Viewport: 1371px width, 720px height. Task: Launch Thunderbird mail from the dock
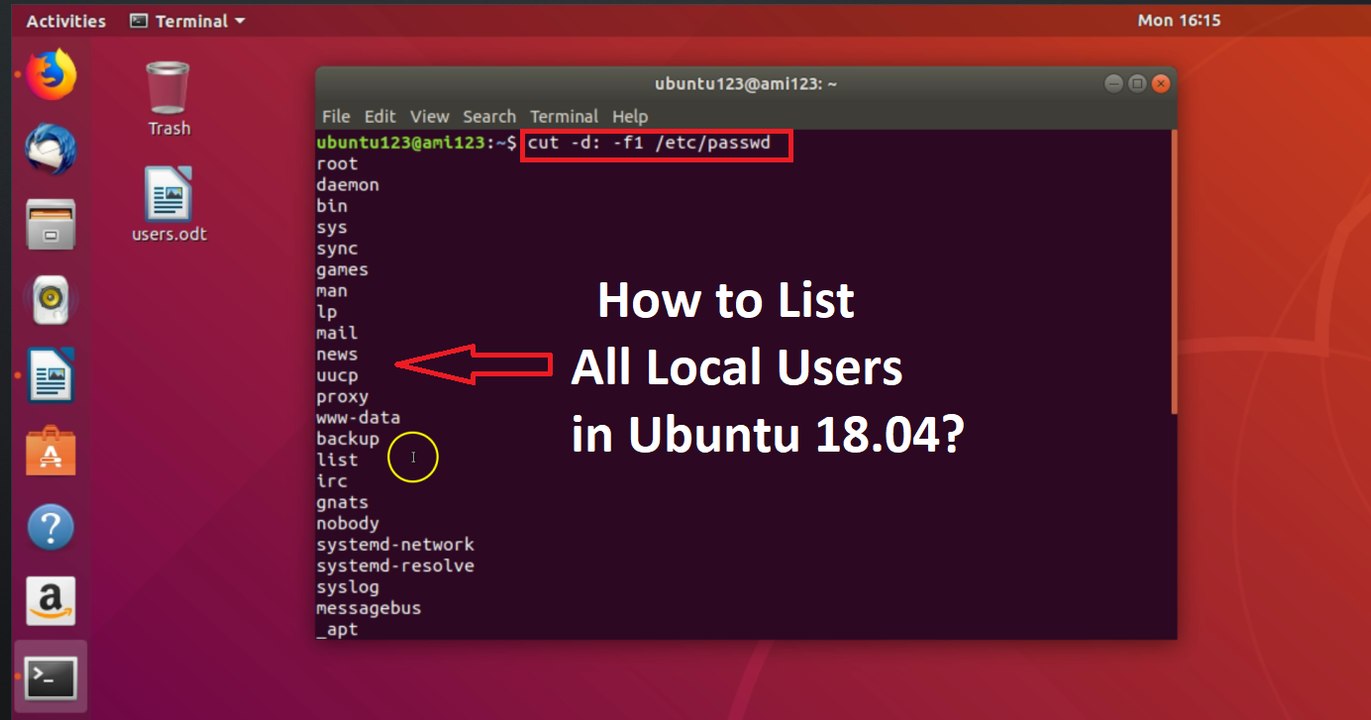point(51,150)
